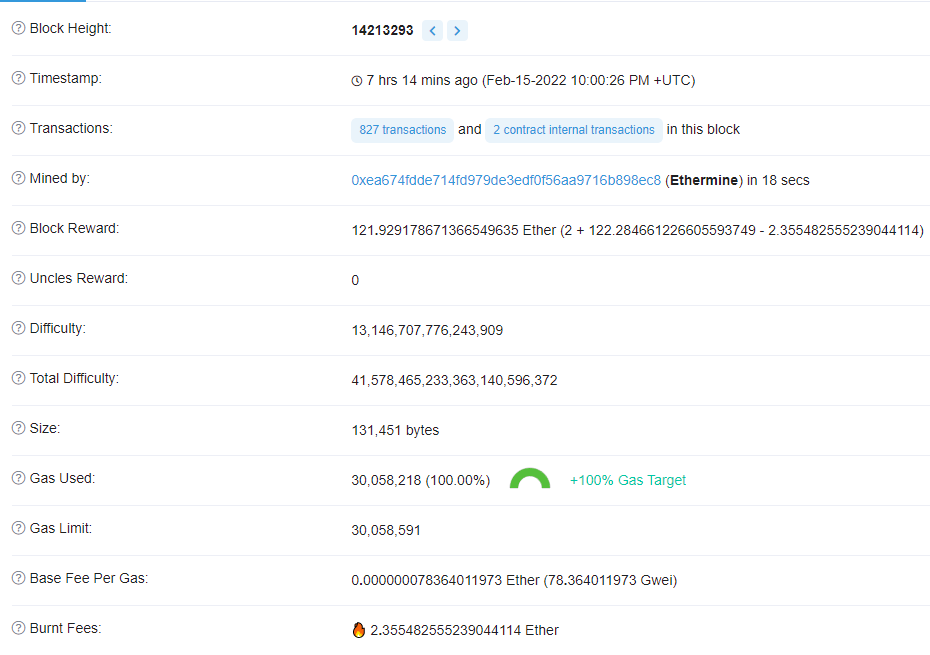Click the help icon beside Mined by
This screenshot has width=930, height=655.
coord(18,178)
